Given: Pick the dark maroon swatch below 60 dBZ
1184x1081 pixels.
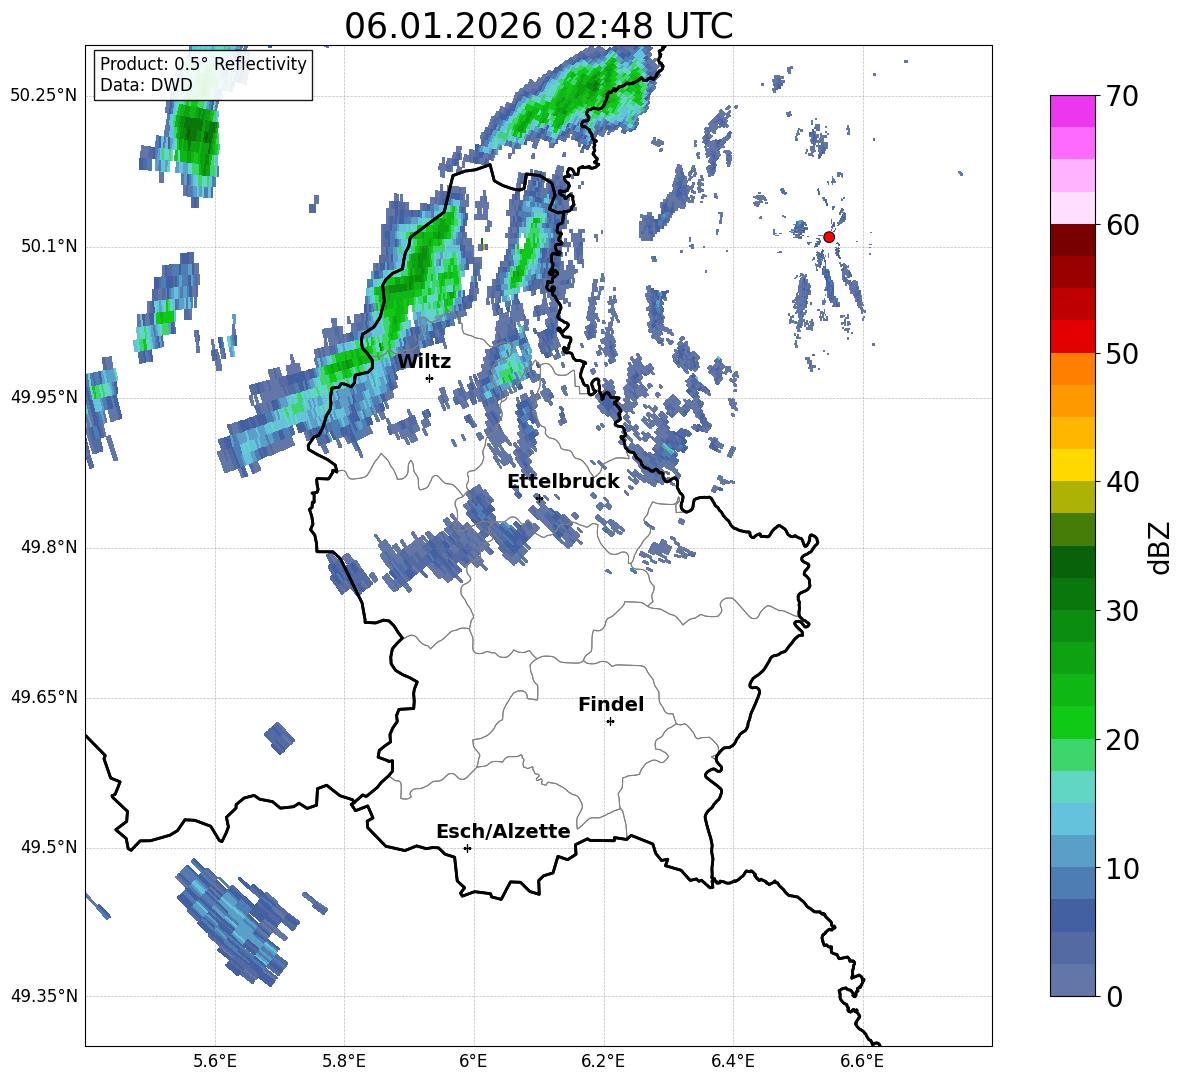Looking at the screenshot, I should click(1073, 241).
